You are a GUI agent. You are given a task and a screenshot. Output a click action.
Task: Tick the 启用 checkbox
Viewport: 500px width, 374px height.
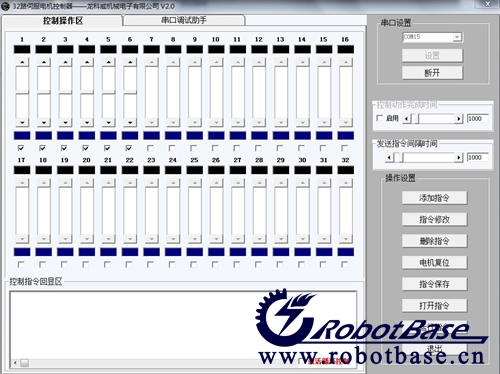[x=379, y=118]
